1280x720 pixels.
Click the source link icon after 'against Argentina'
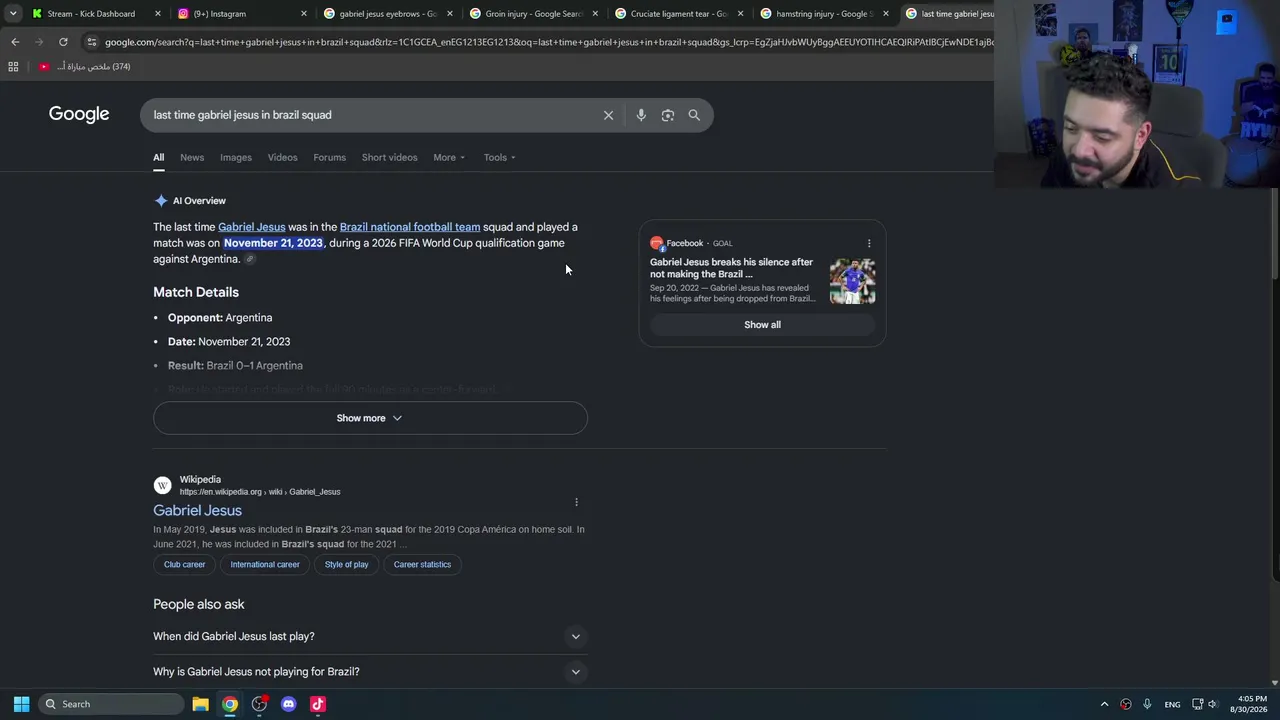(x=250, y=259)
